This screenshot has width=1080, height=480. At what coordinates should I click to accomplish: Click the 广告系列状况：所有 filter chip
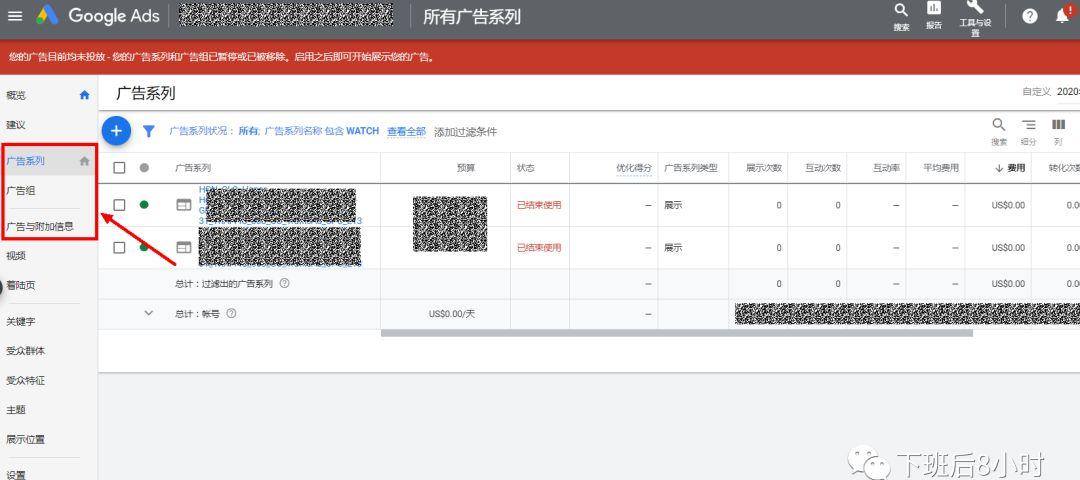coord(214,131)
